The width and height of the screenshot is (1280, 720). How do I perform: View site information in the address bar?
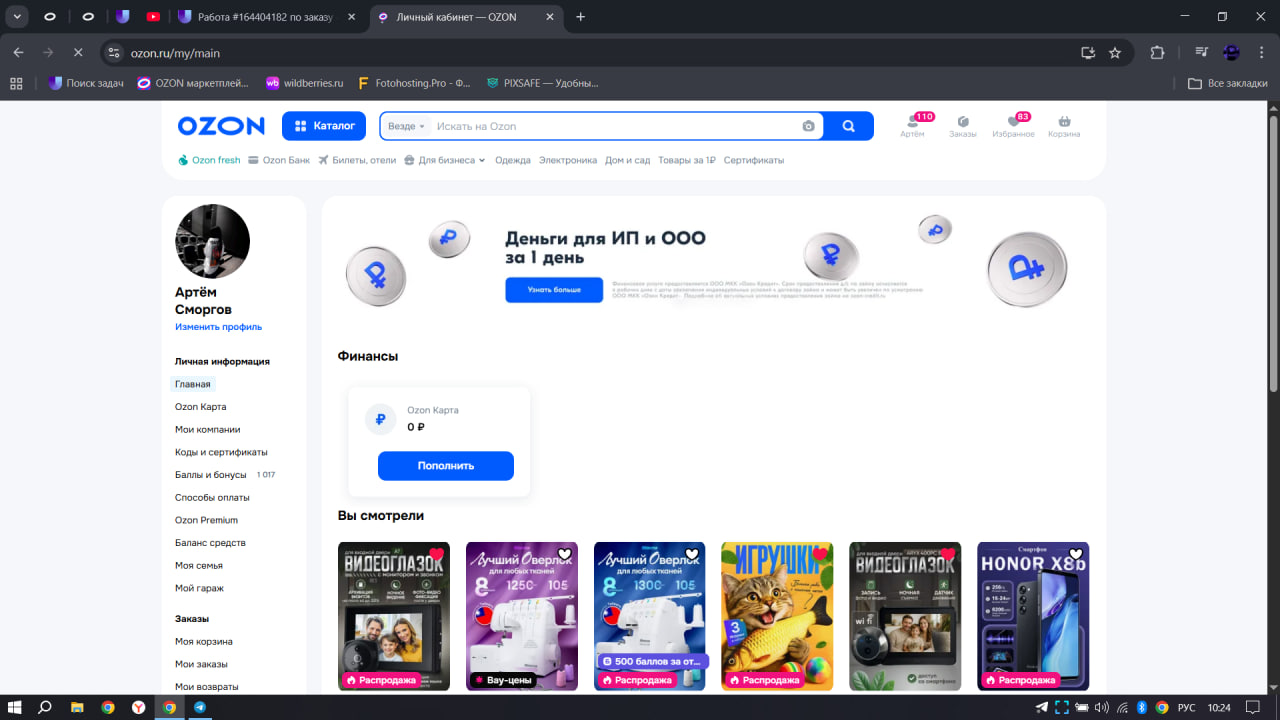(114, 52)
